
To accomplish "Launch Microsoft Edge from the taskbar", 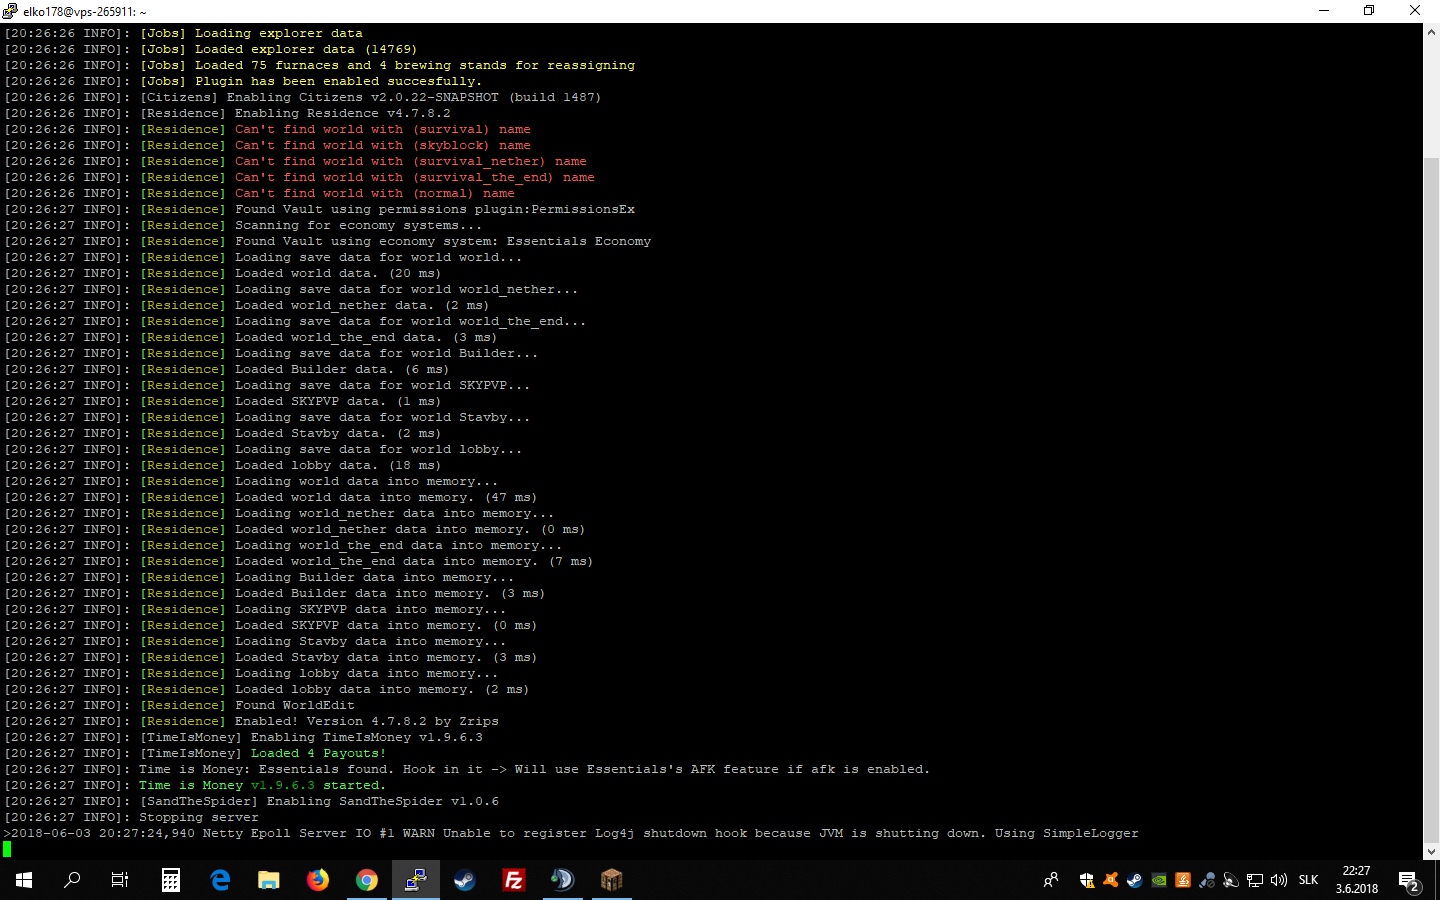I will pos(220,880).
